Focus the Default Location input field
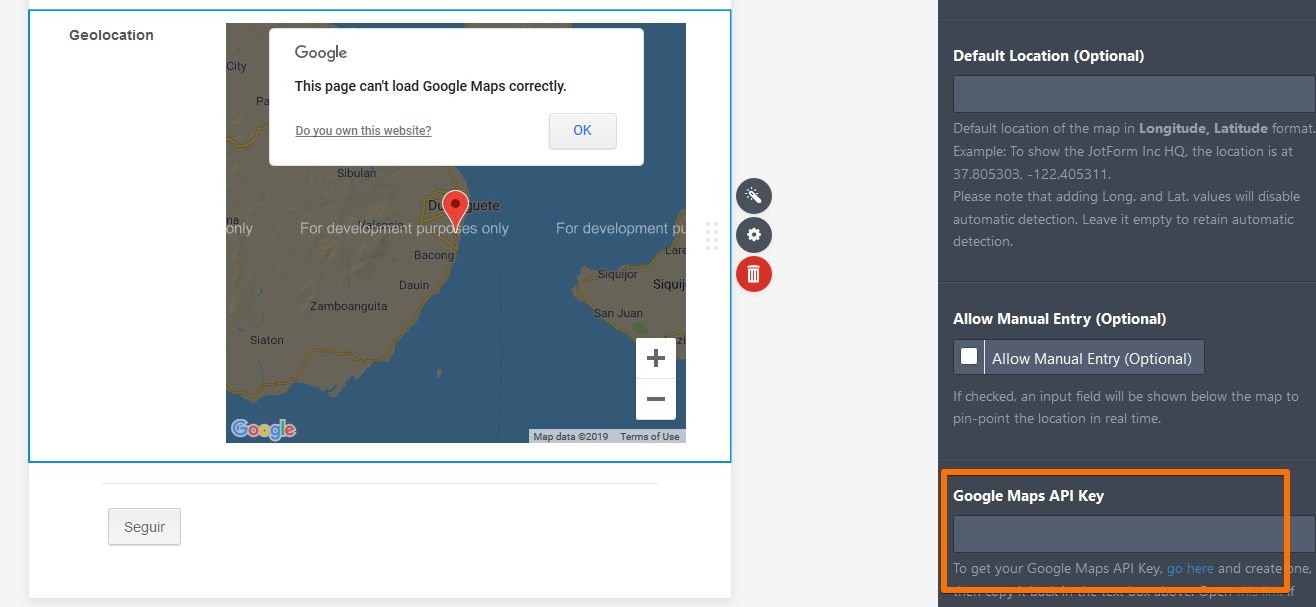 (x=1134, y=94)
